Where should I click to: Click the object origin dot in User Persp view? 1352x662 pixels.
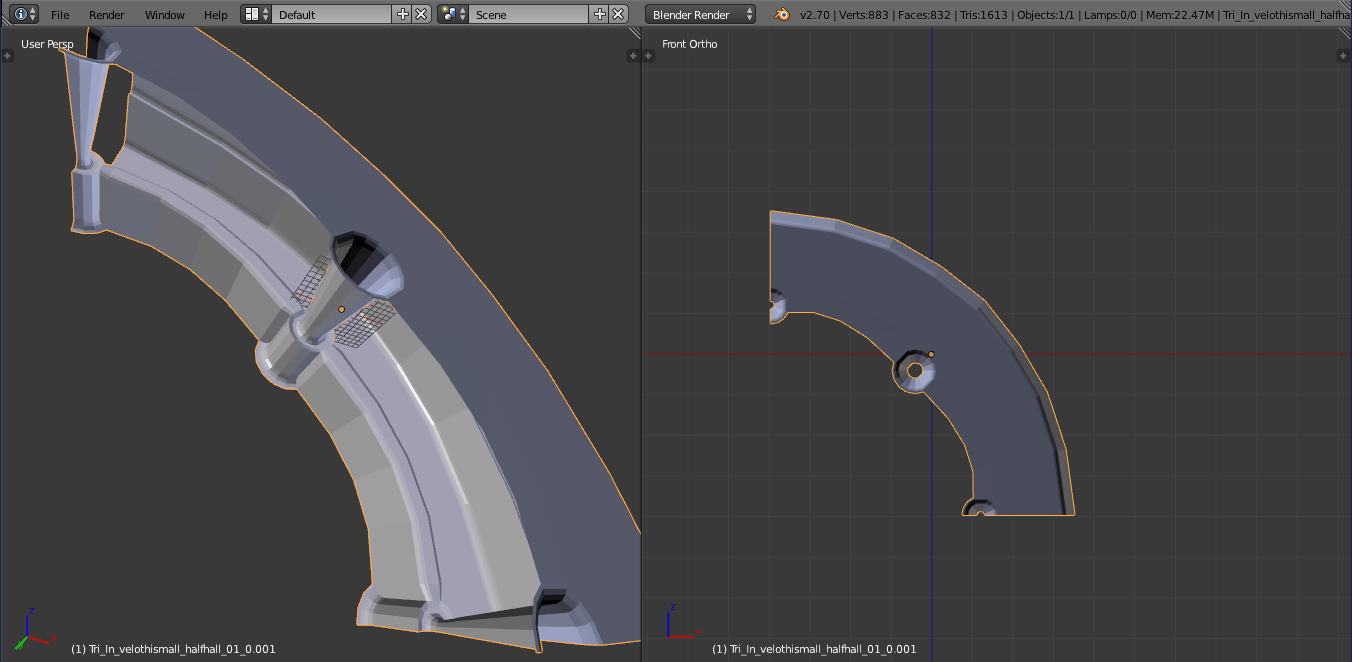[341, 310]
